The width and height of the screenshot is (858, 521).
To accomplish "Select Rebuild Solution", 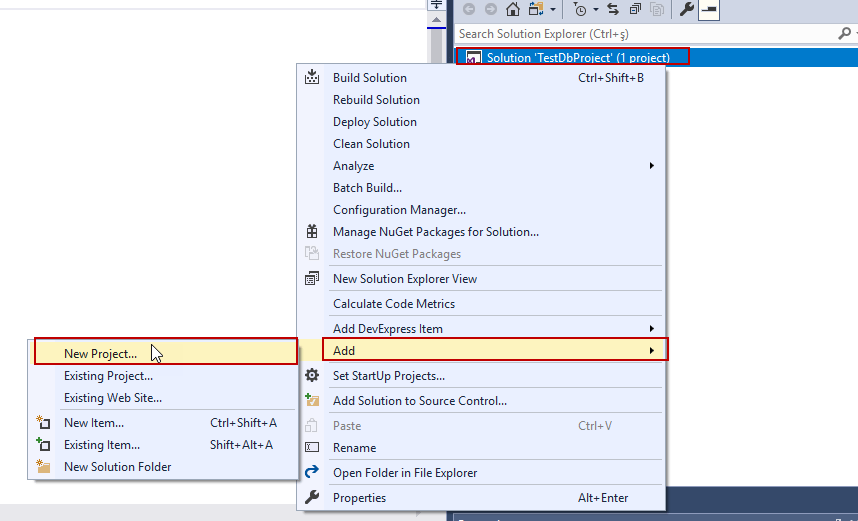I will pos(481,100).
